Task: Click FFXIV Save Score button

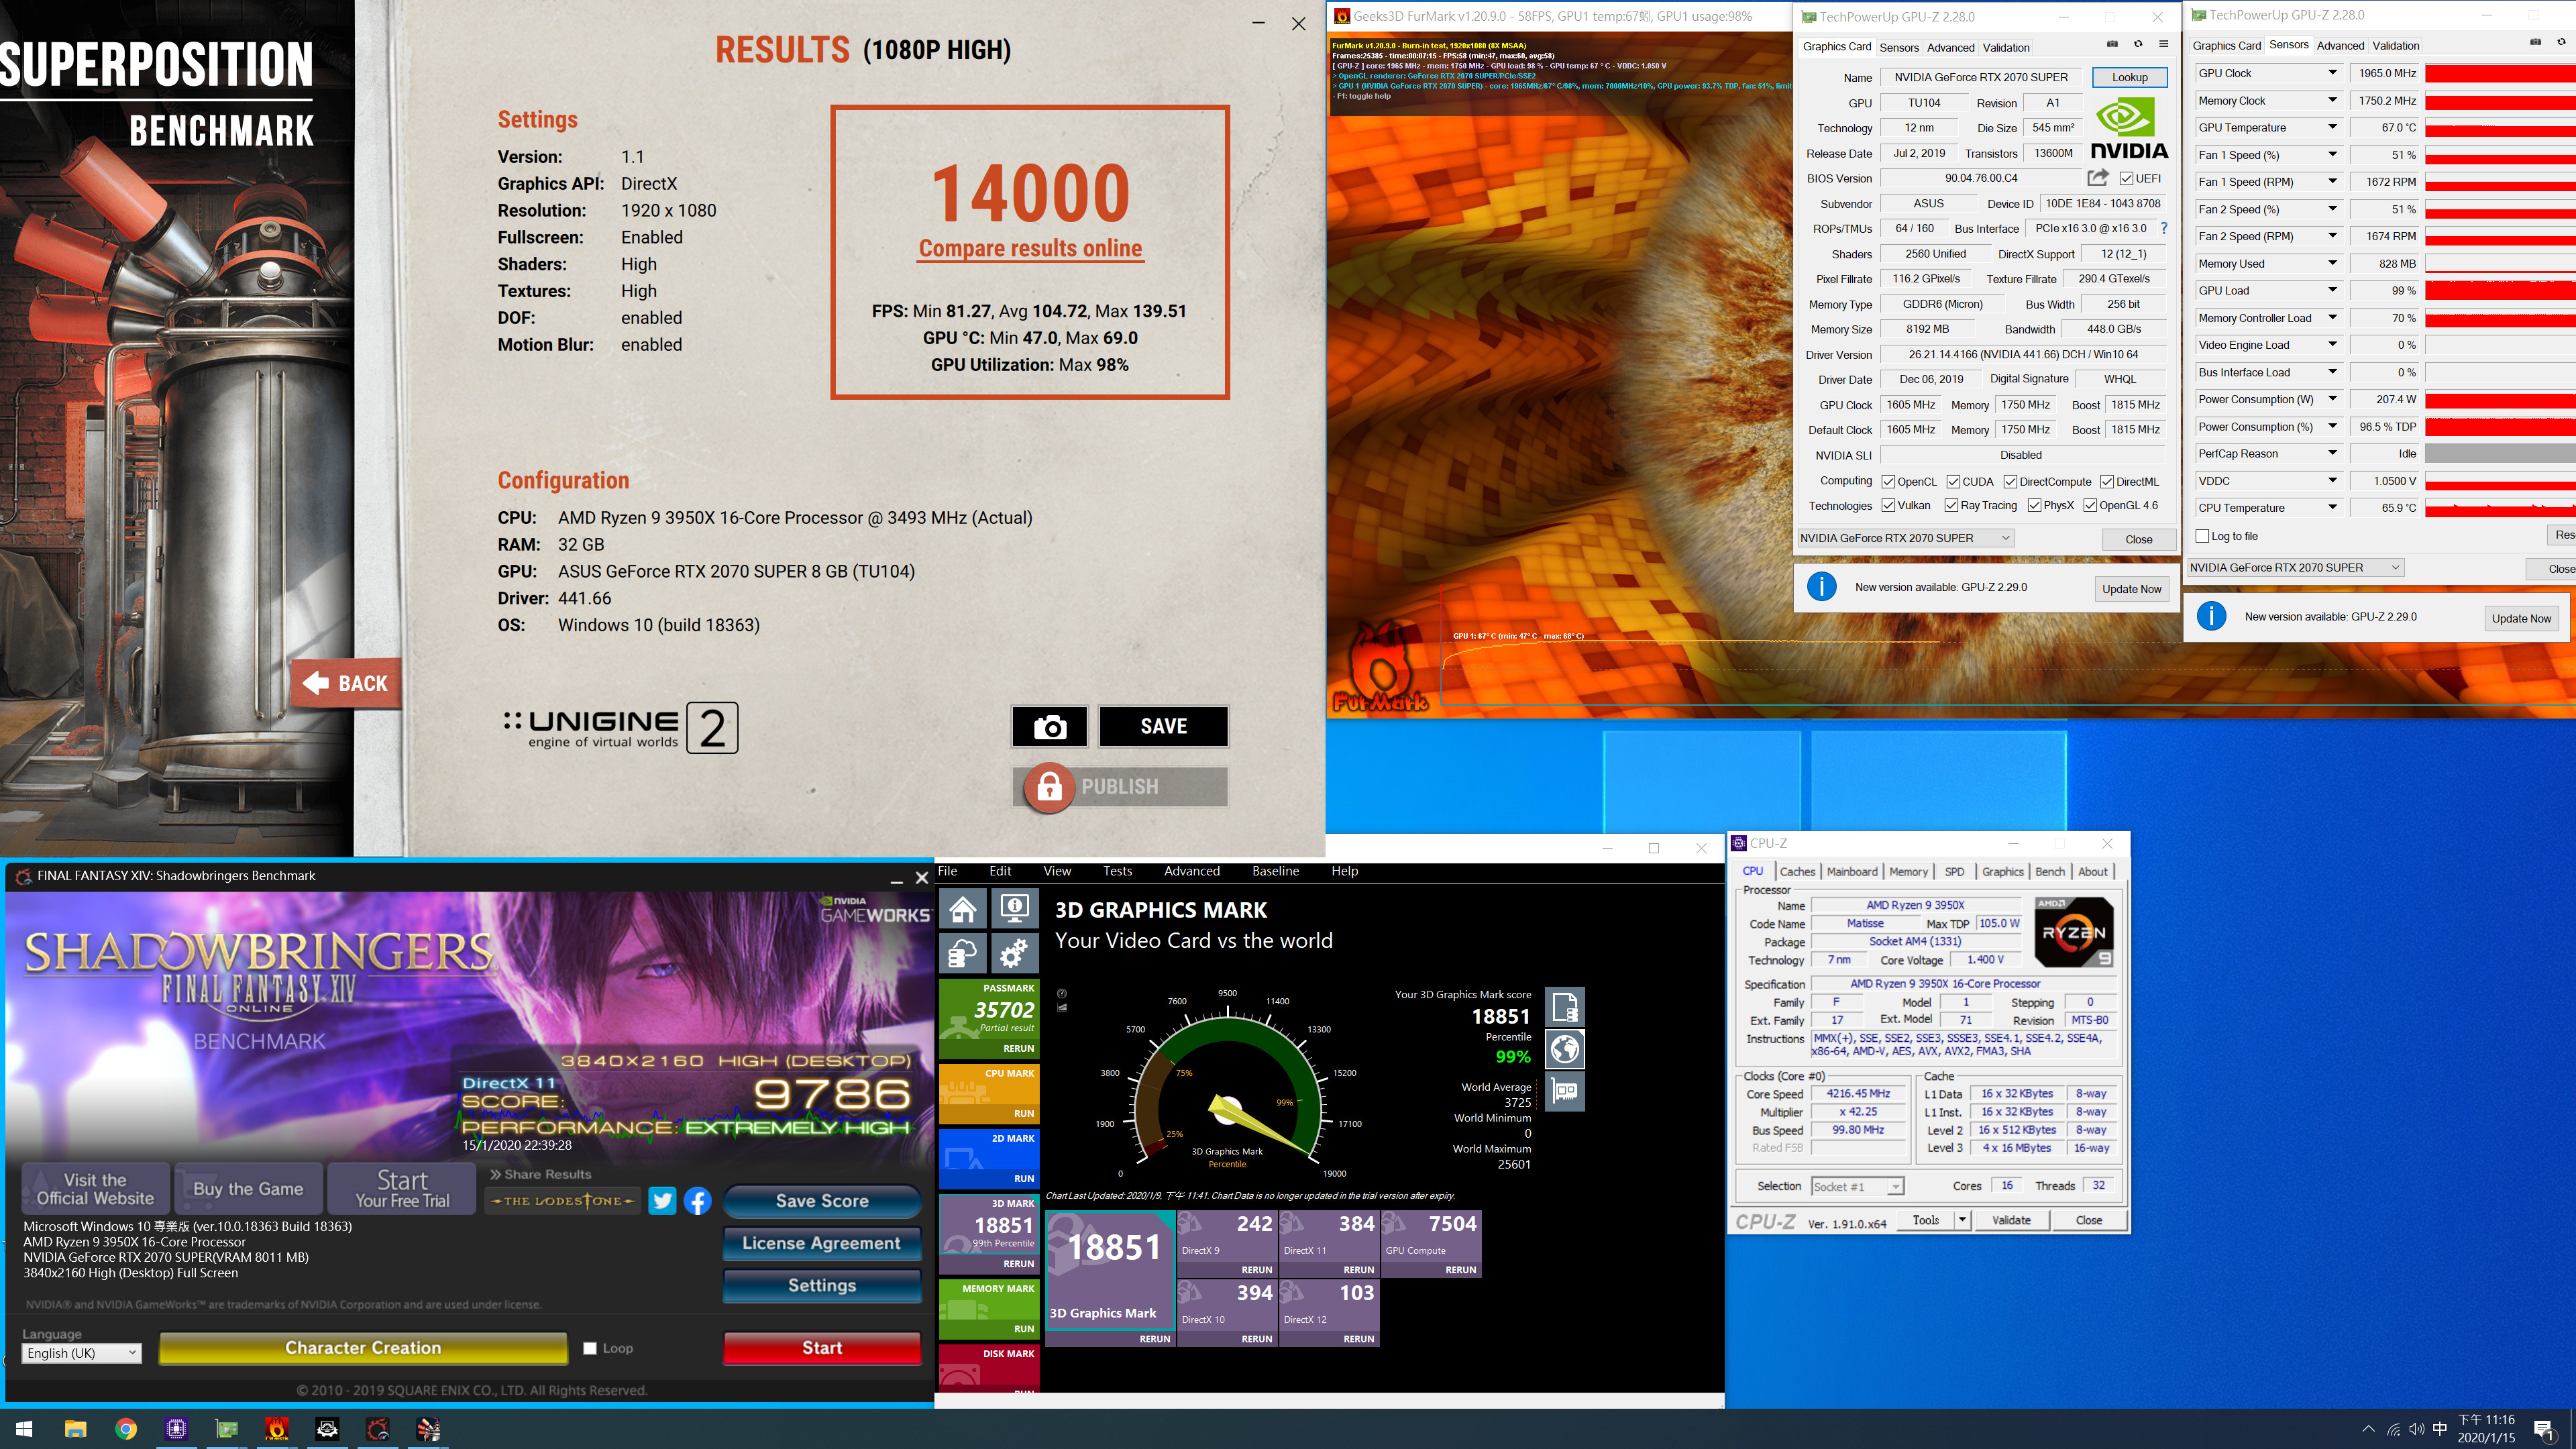Action: pos(822,1200)
